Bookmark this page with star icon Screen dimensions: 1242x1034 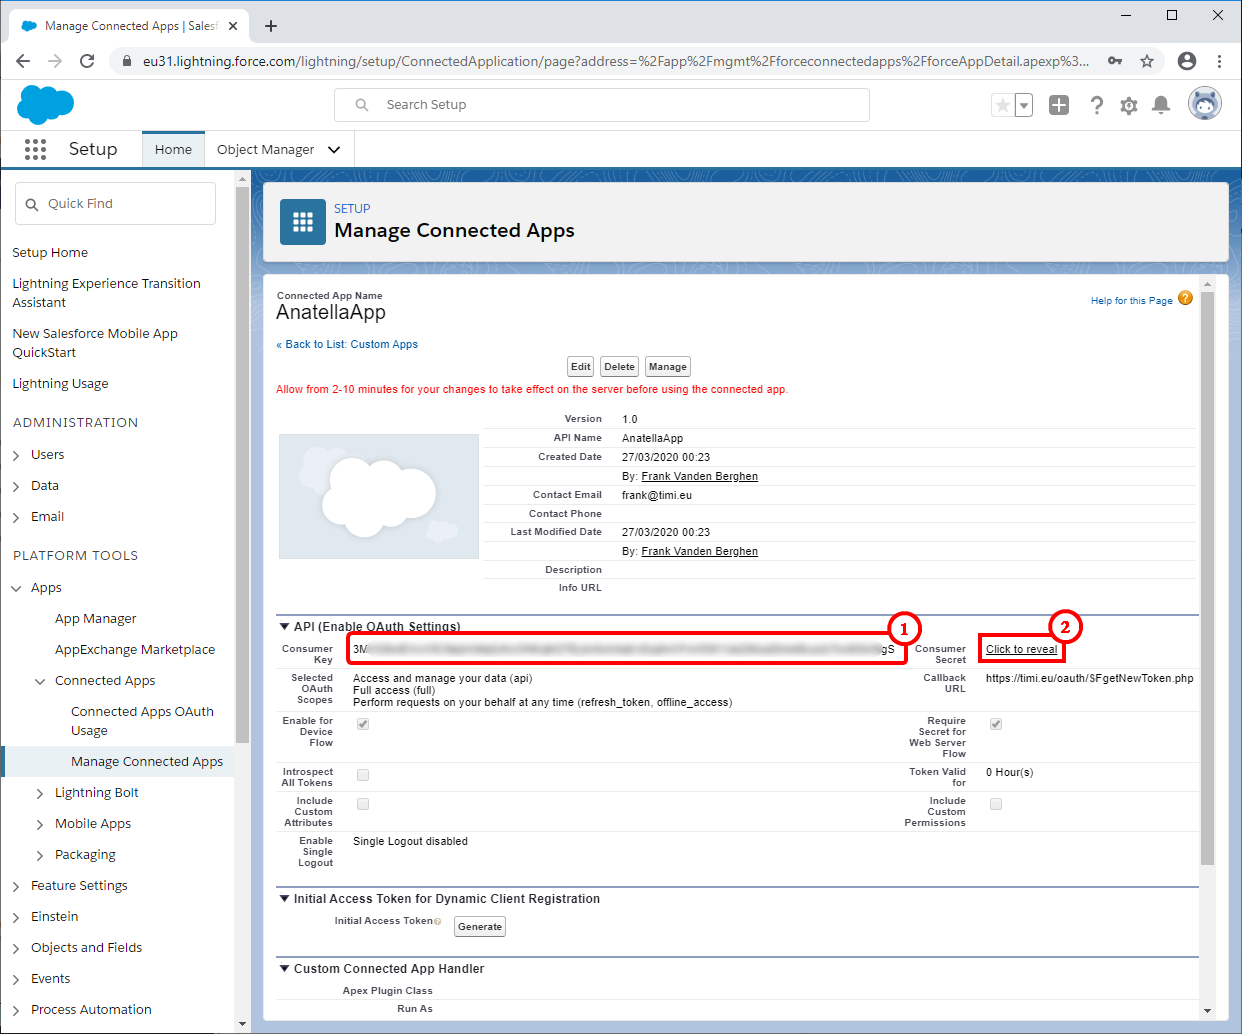pos(1147,61)
